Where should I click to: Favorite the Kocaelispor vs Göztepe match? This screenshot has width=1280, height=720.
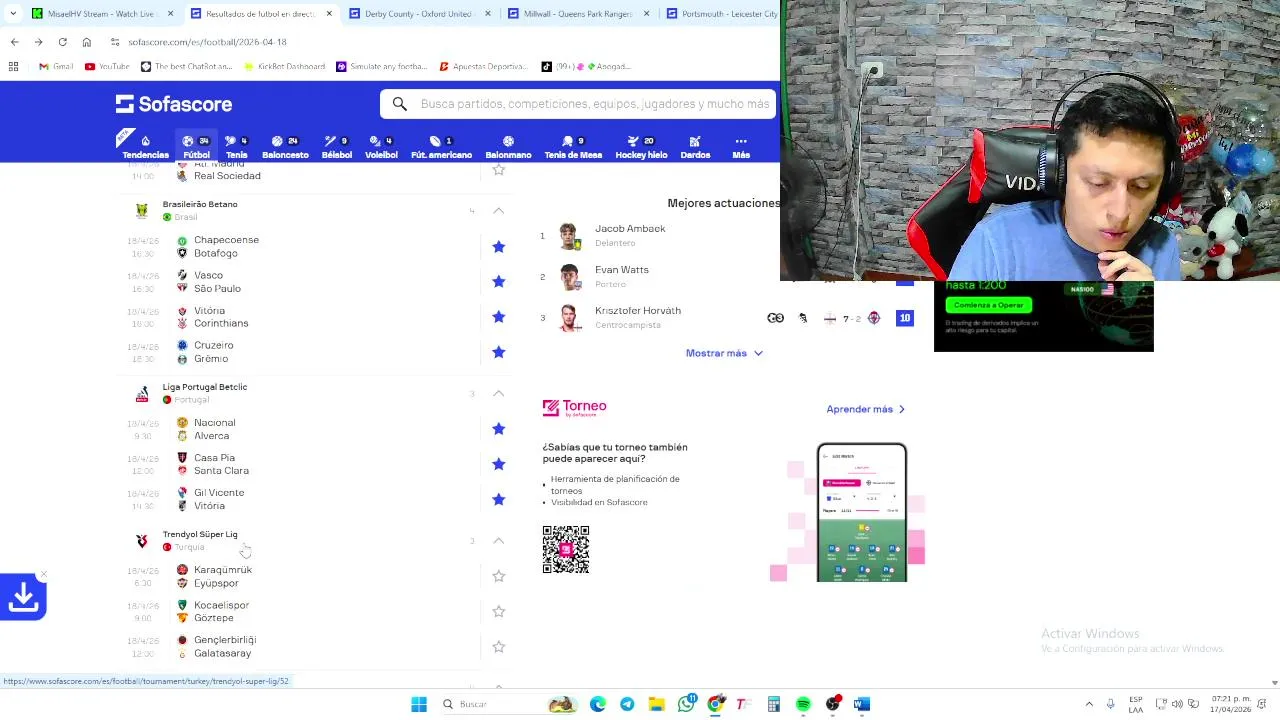coord(498,611)
